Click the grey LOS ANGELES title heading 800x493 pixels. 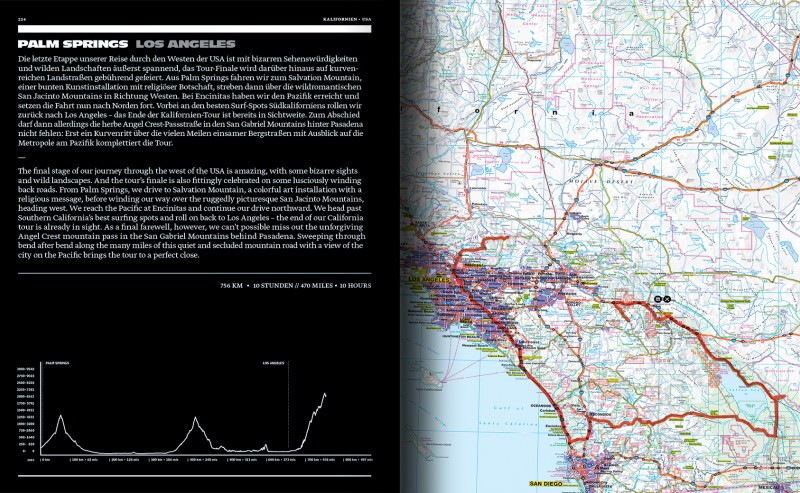tap(186, 44)
